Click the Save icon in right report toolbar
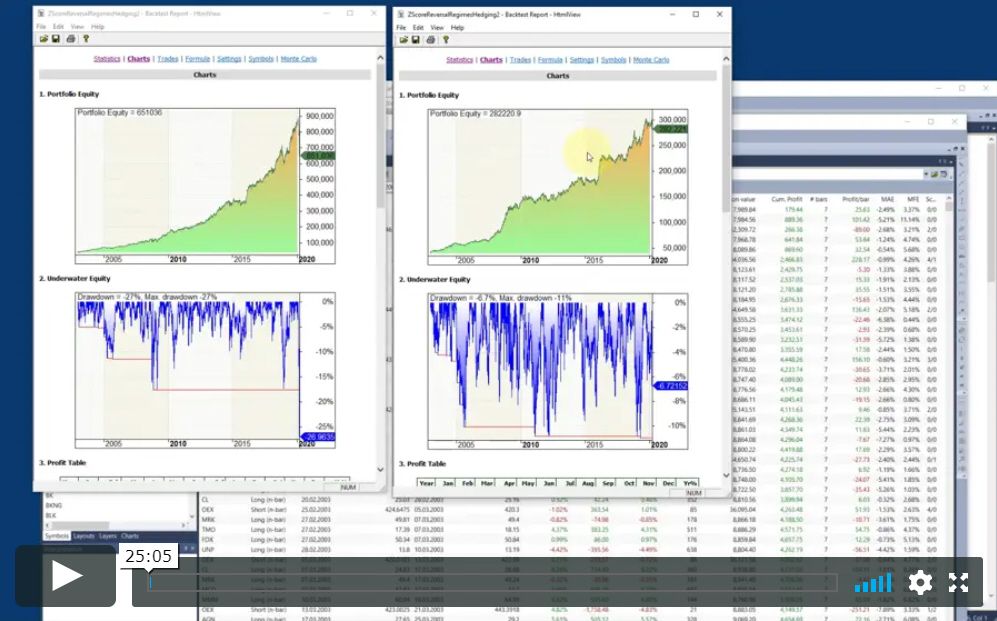The height and width of the screenshot is (621, 997). [415, 39]
